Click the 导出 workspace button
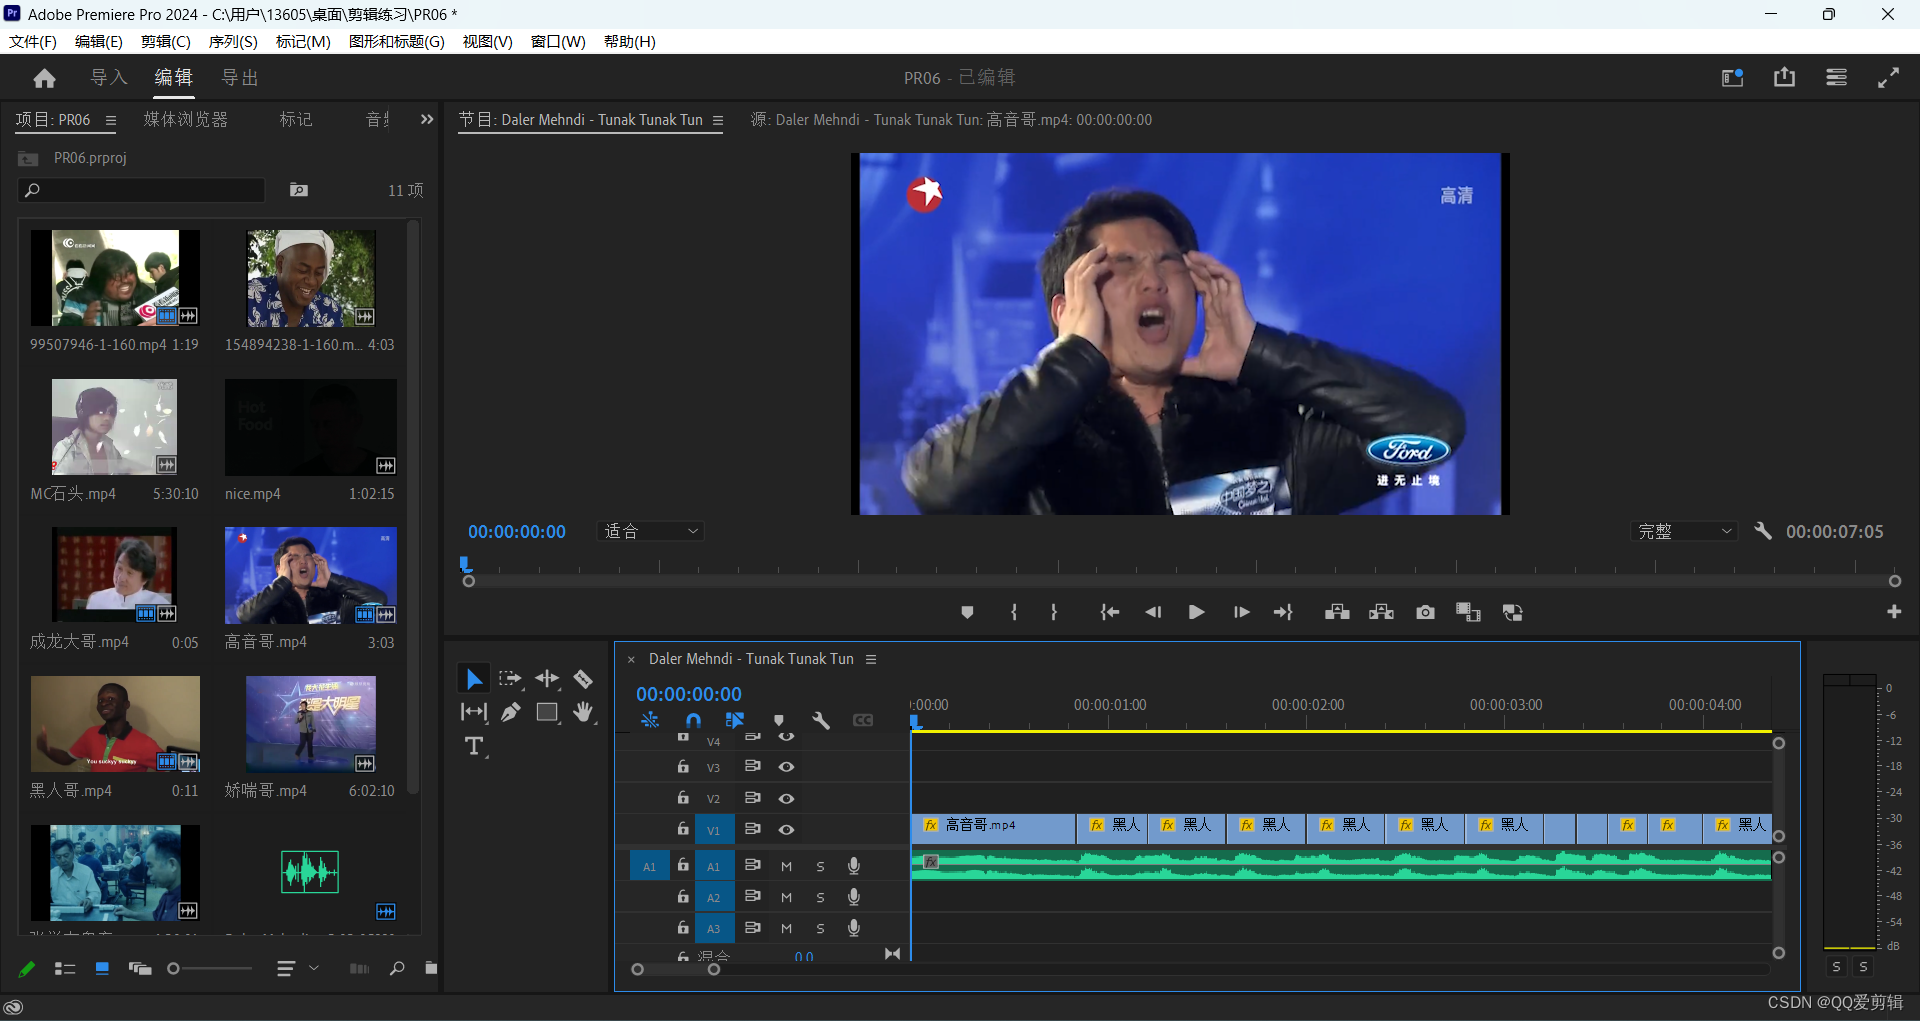Viewport: 1920px width, 1021px height. point(240,78)
